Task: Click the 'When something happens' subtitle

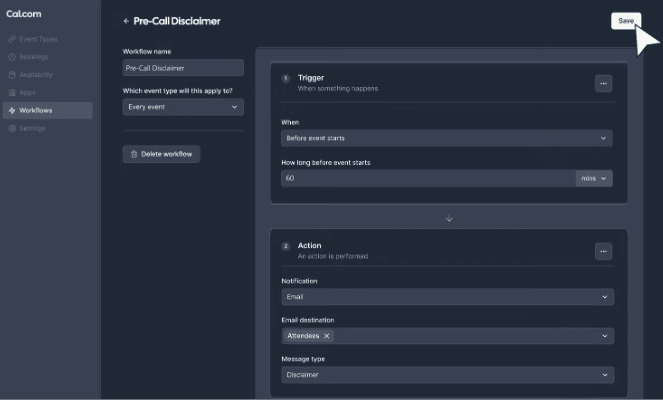Action: tap(338, 88)
